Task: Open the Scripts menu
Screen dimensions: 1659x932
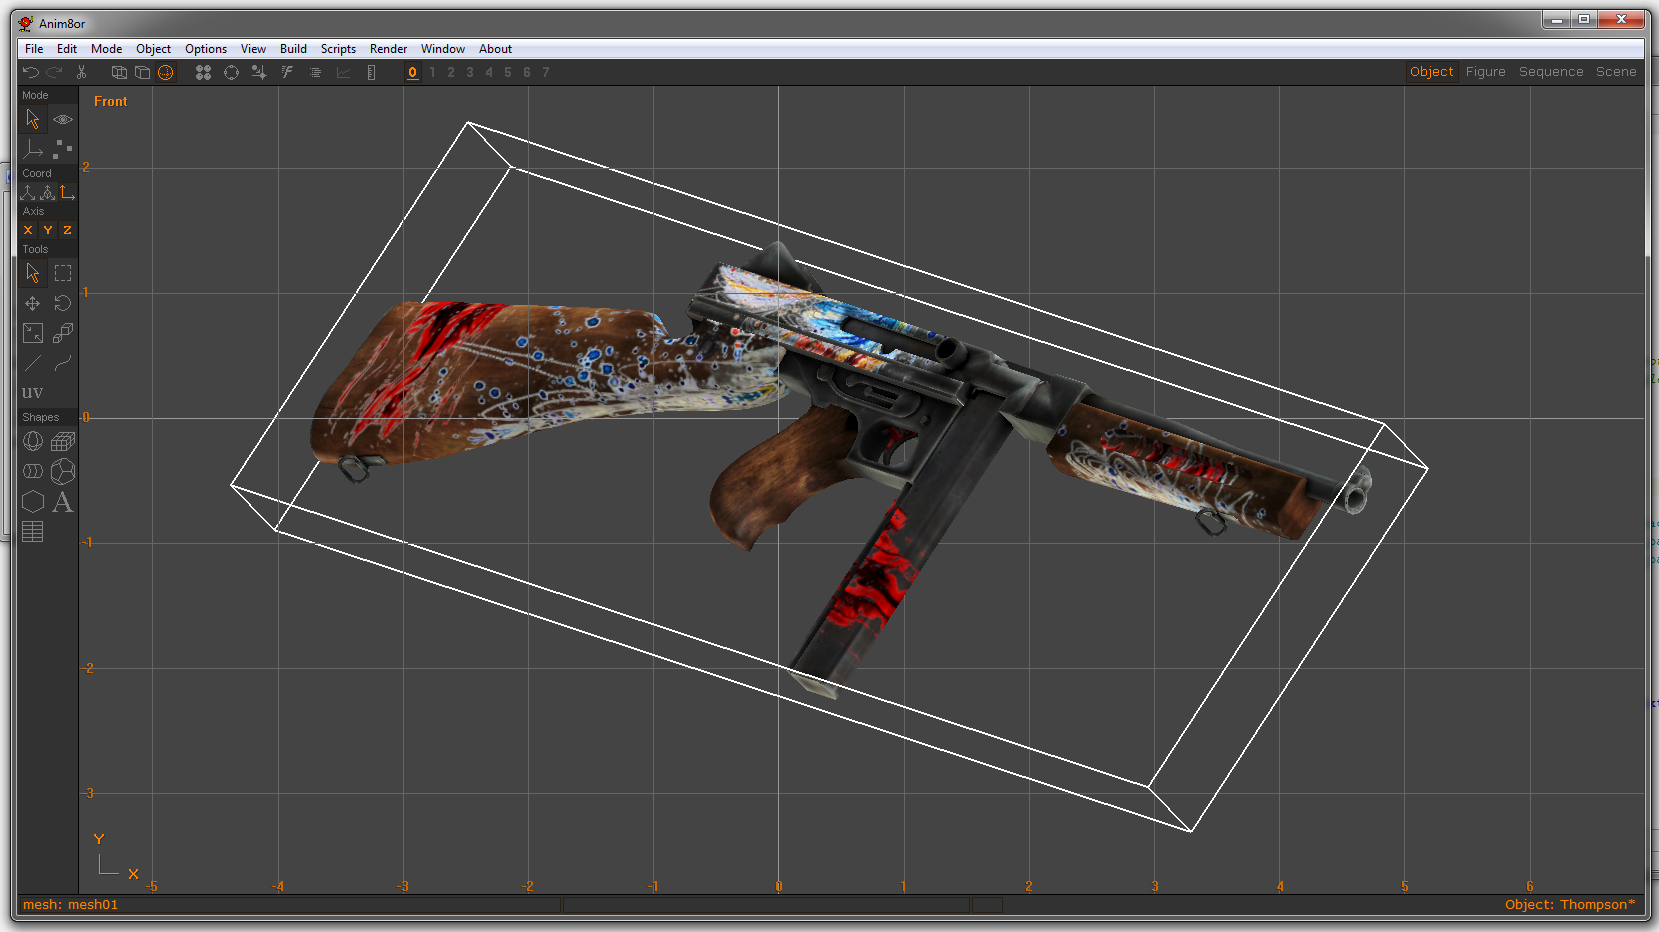Action: [338, 49]
